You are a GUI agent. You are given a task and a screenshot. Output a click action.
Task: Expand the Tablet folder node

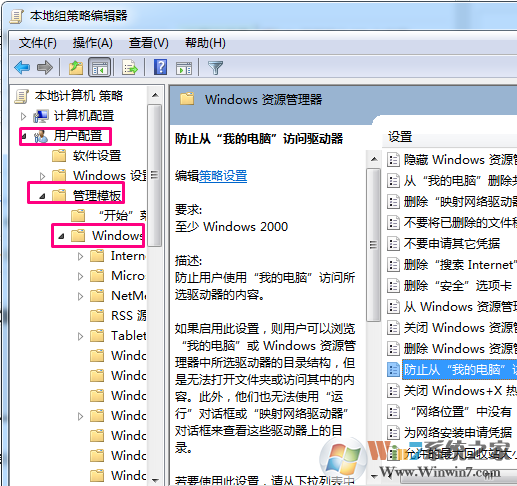pyautogui.click(x=80, y=336)
